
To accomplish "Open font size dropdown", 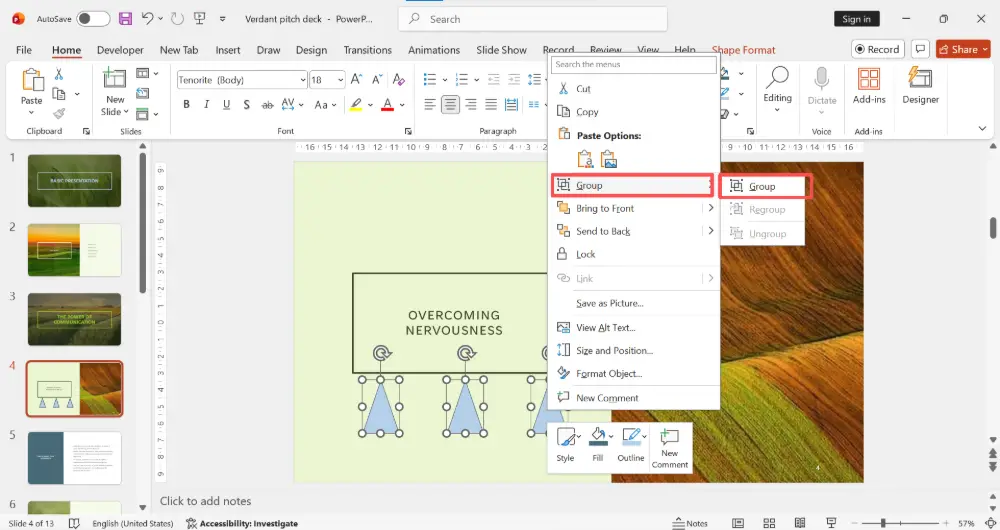I will (x=341, y=80).
